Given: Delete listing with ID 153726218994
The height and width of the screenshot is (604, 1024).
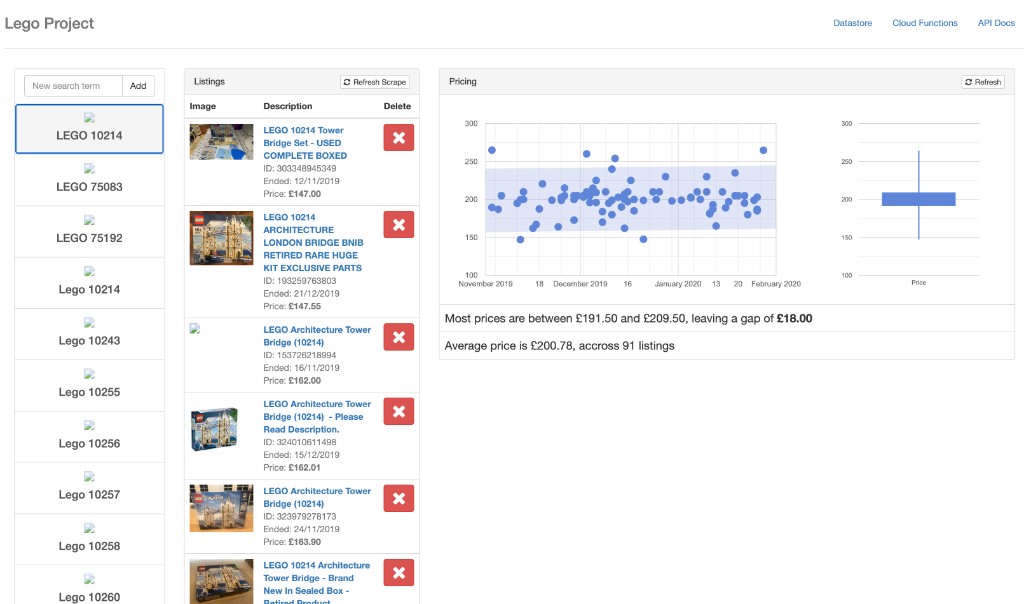Looking at the screenshot, I should coord(398,338).
